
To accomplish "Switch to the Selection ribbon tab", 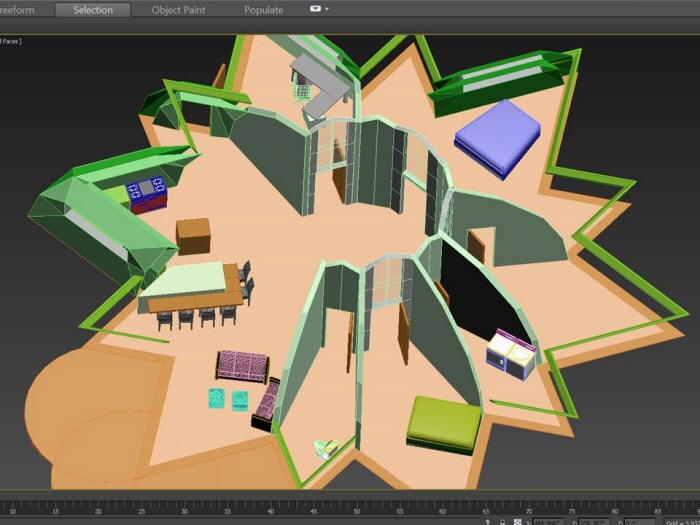I will pyautogui.click(x=92, y=10).
